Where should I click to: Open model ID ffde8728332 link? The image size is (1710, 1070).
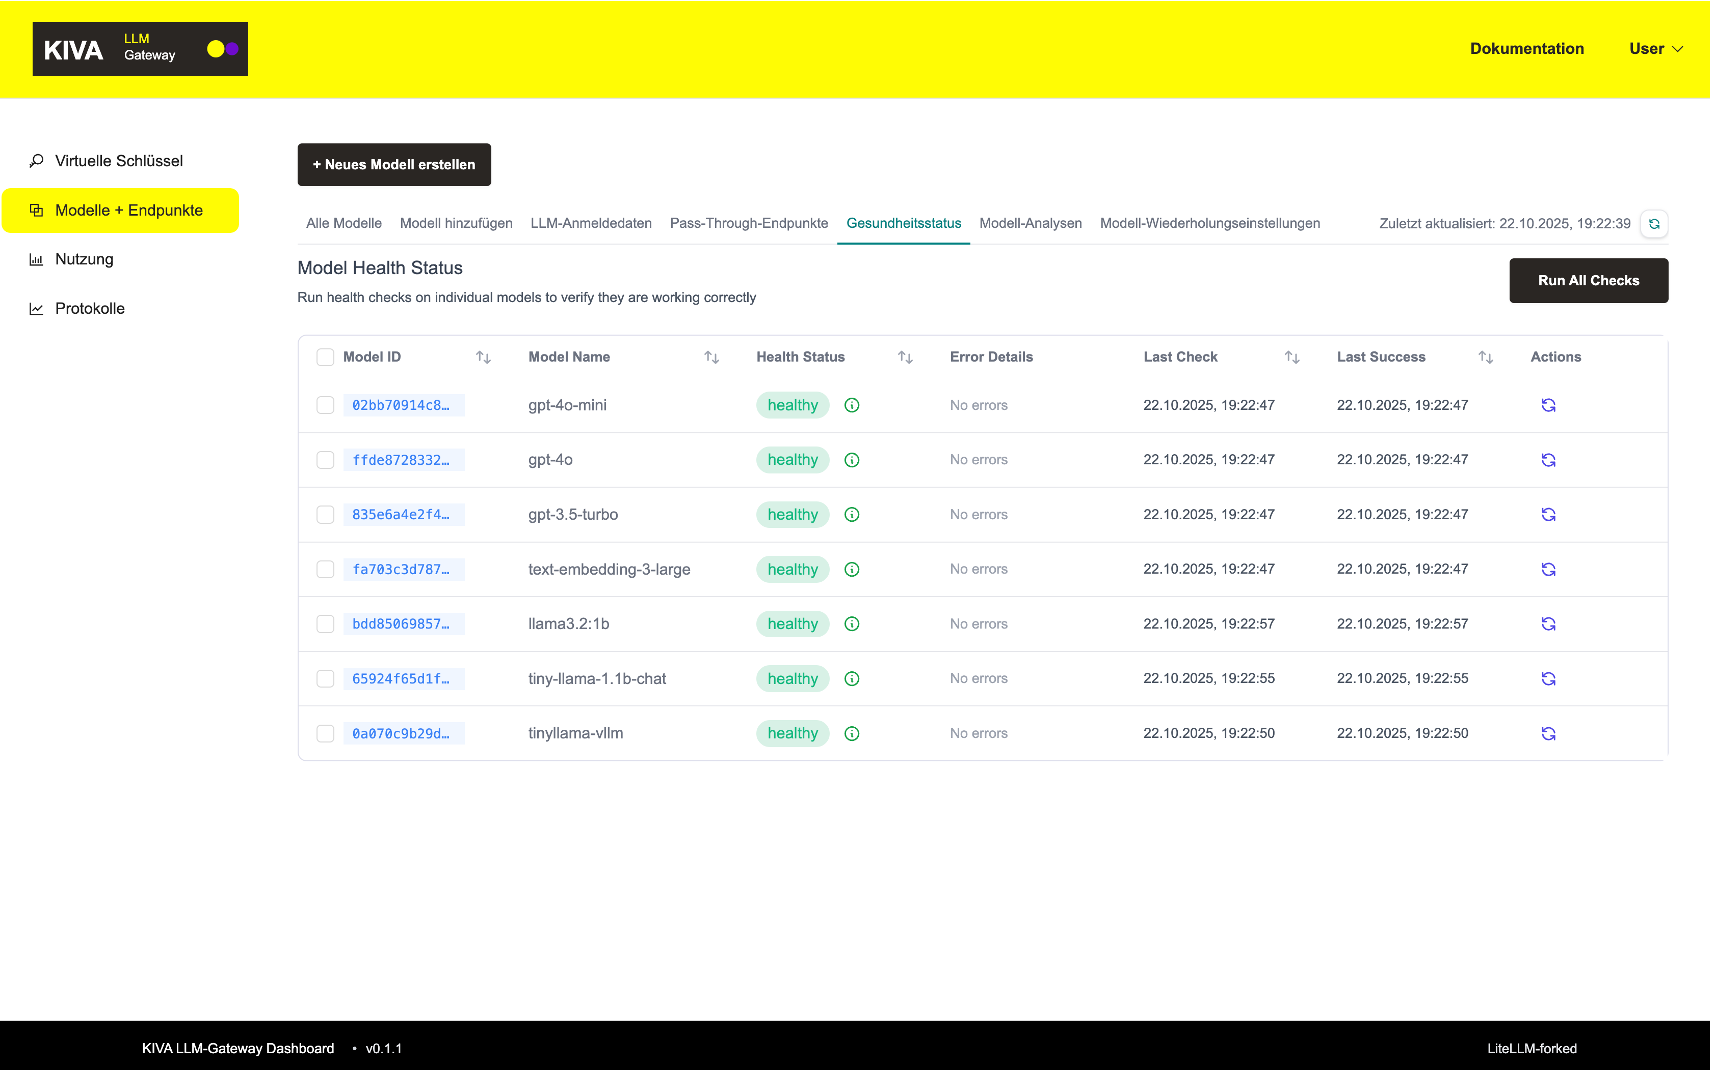pyautogui.click(x=403, y=460)
